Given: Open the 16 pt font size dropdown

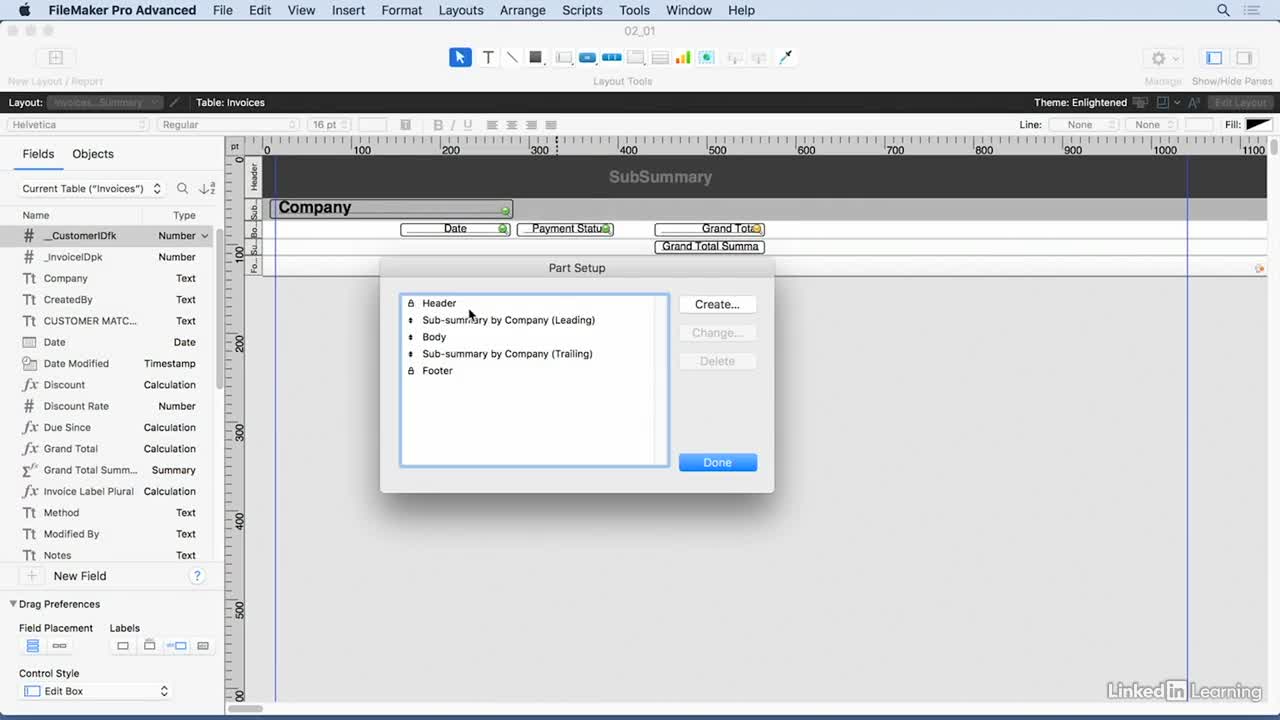Looking at the screenshot, I should pyautogui.click(x=331, y=125).
